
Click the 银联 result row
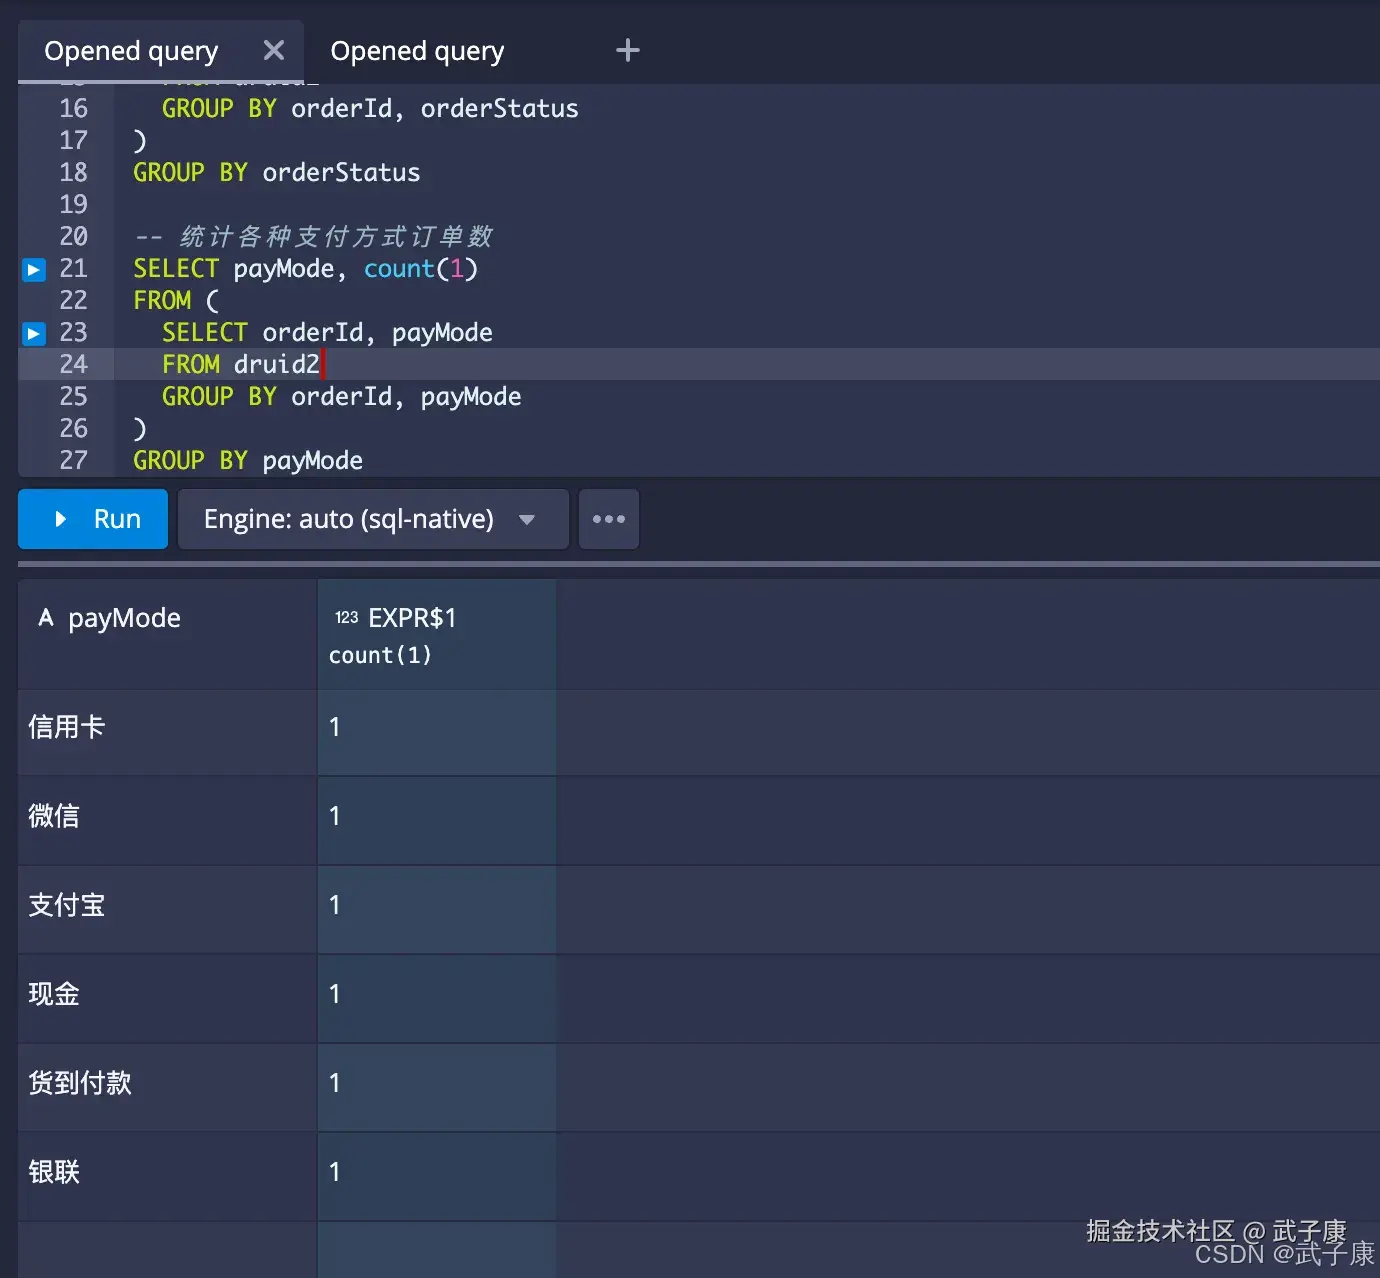(x=54, y=1172)
